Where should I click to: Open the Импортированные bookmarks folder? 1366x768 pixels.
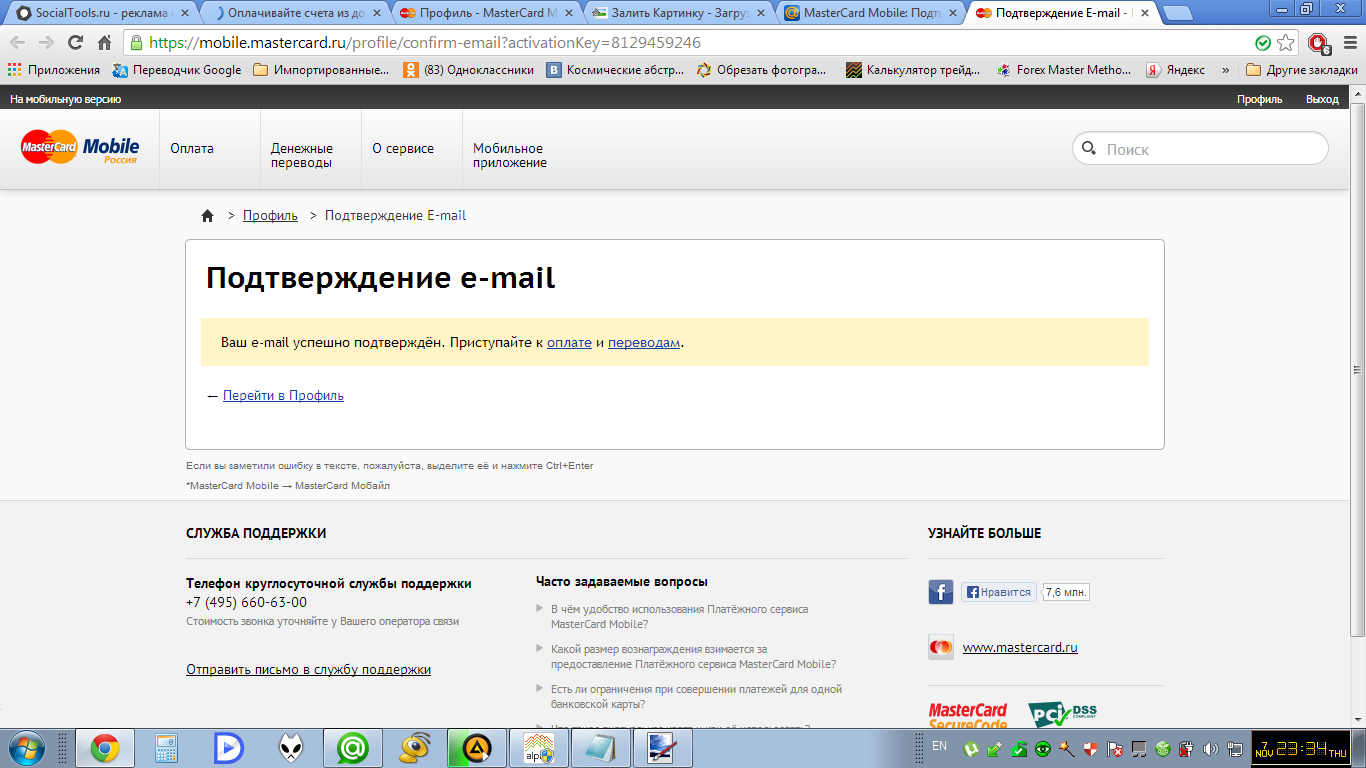point(322,70)
